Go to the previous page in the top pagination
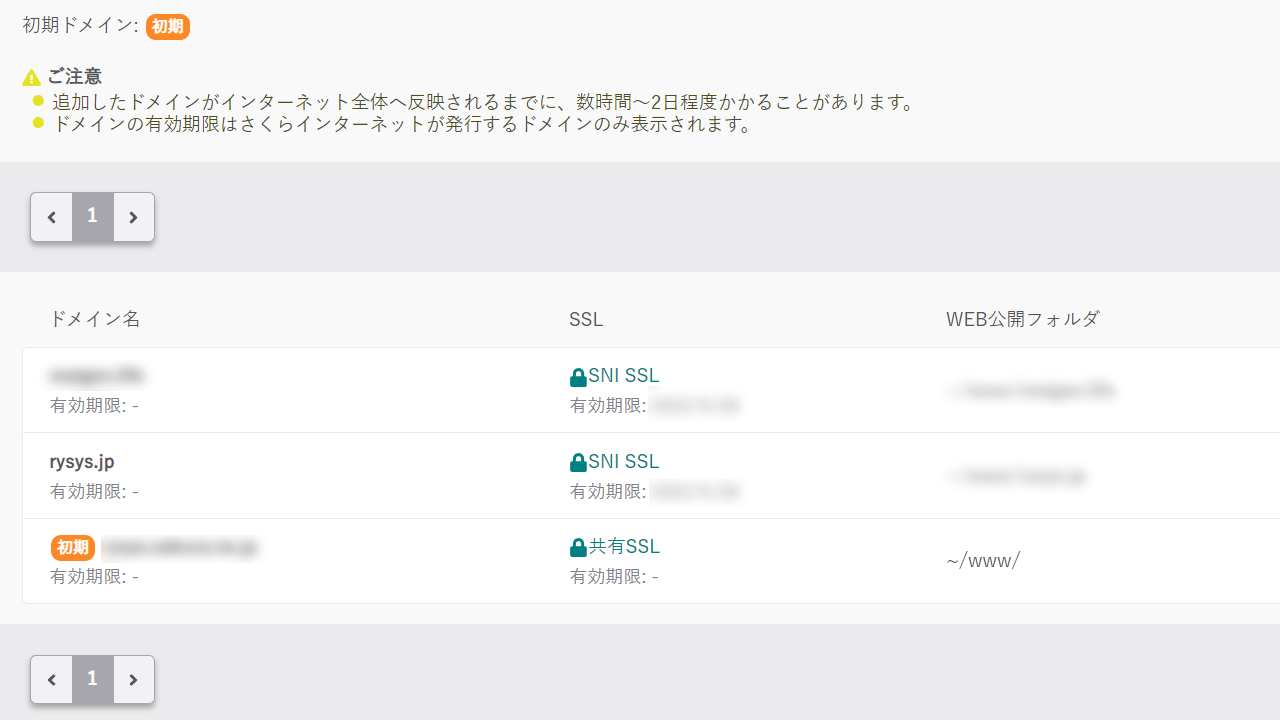Viewport: 1280px width, 720px height. click(52, 217)
